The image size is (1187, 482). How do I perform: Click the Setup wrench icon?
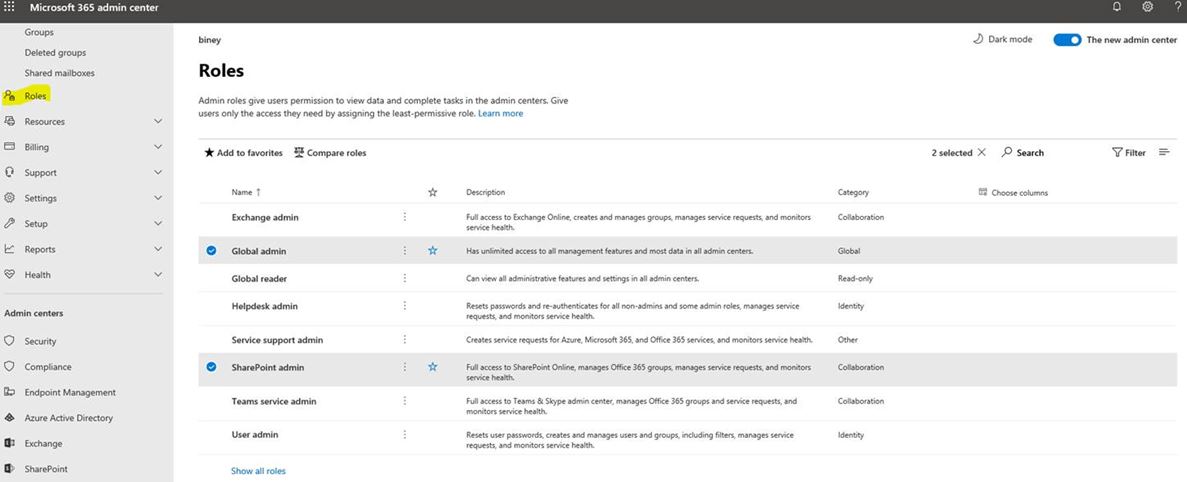10,224
